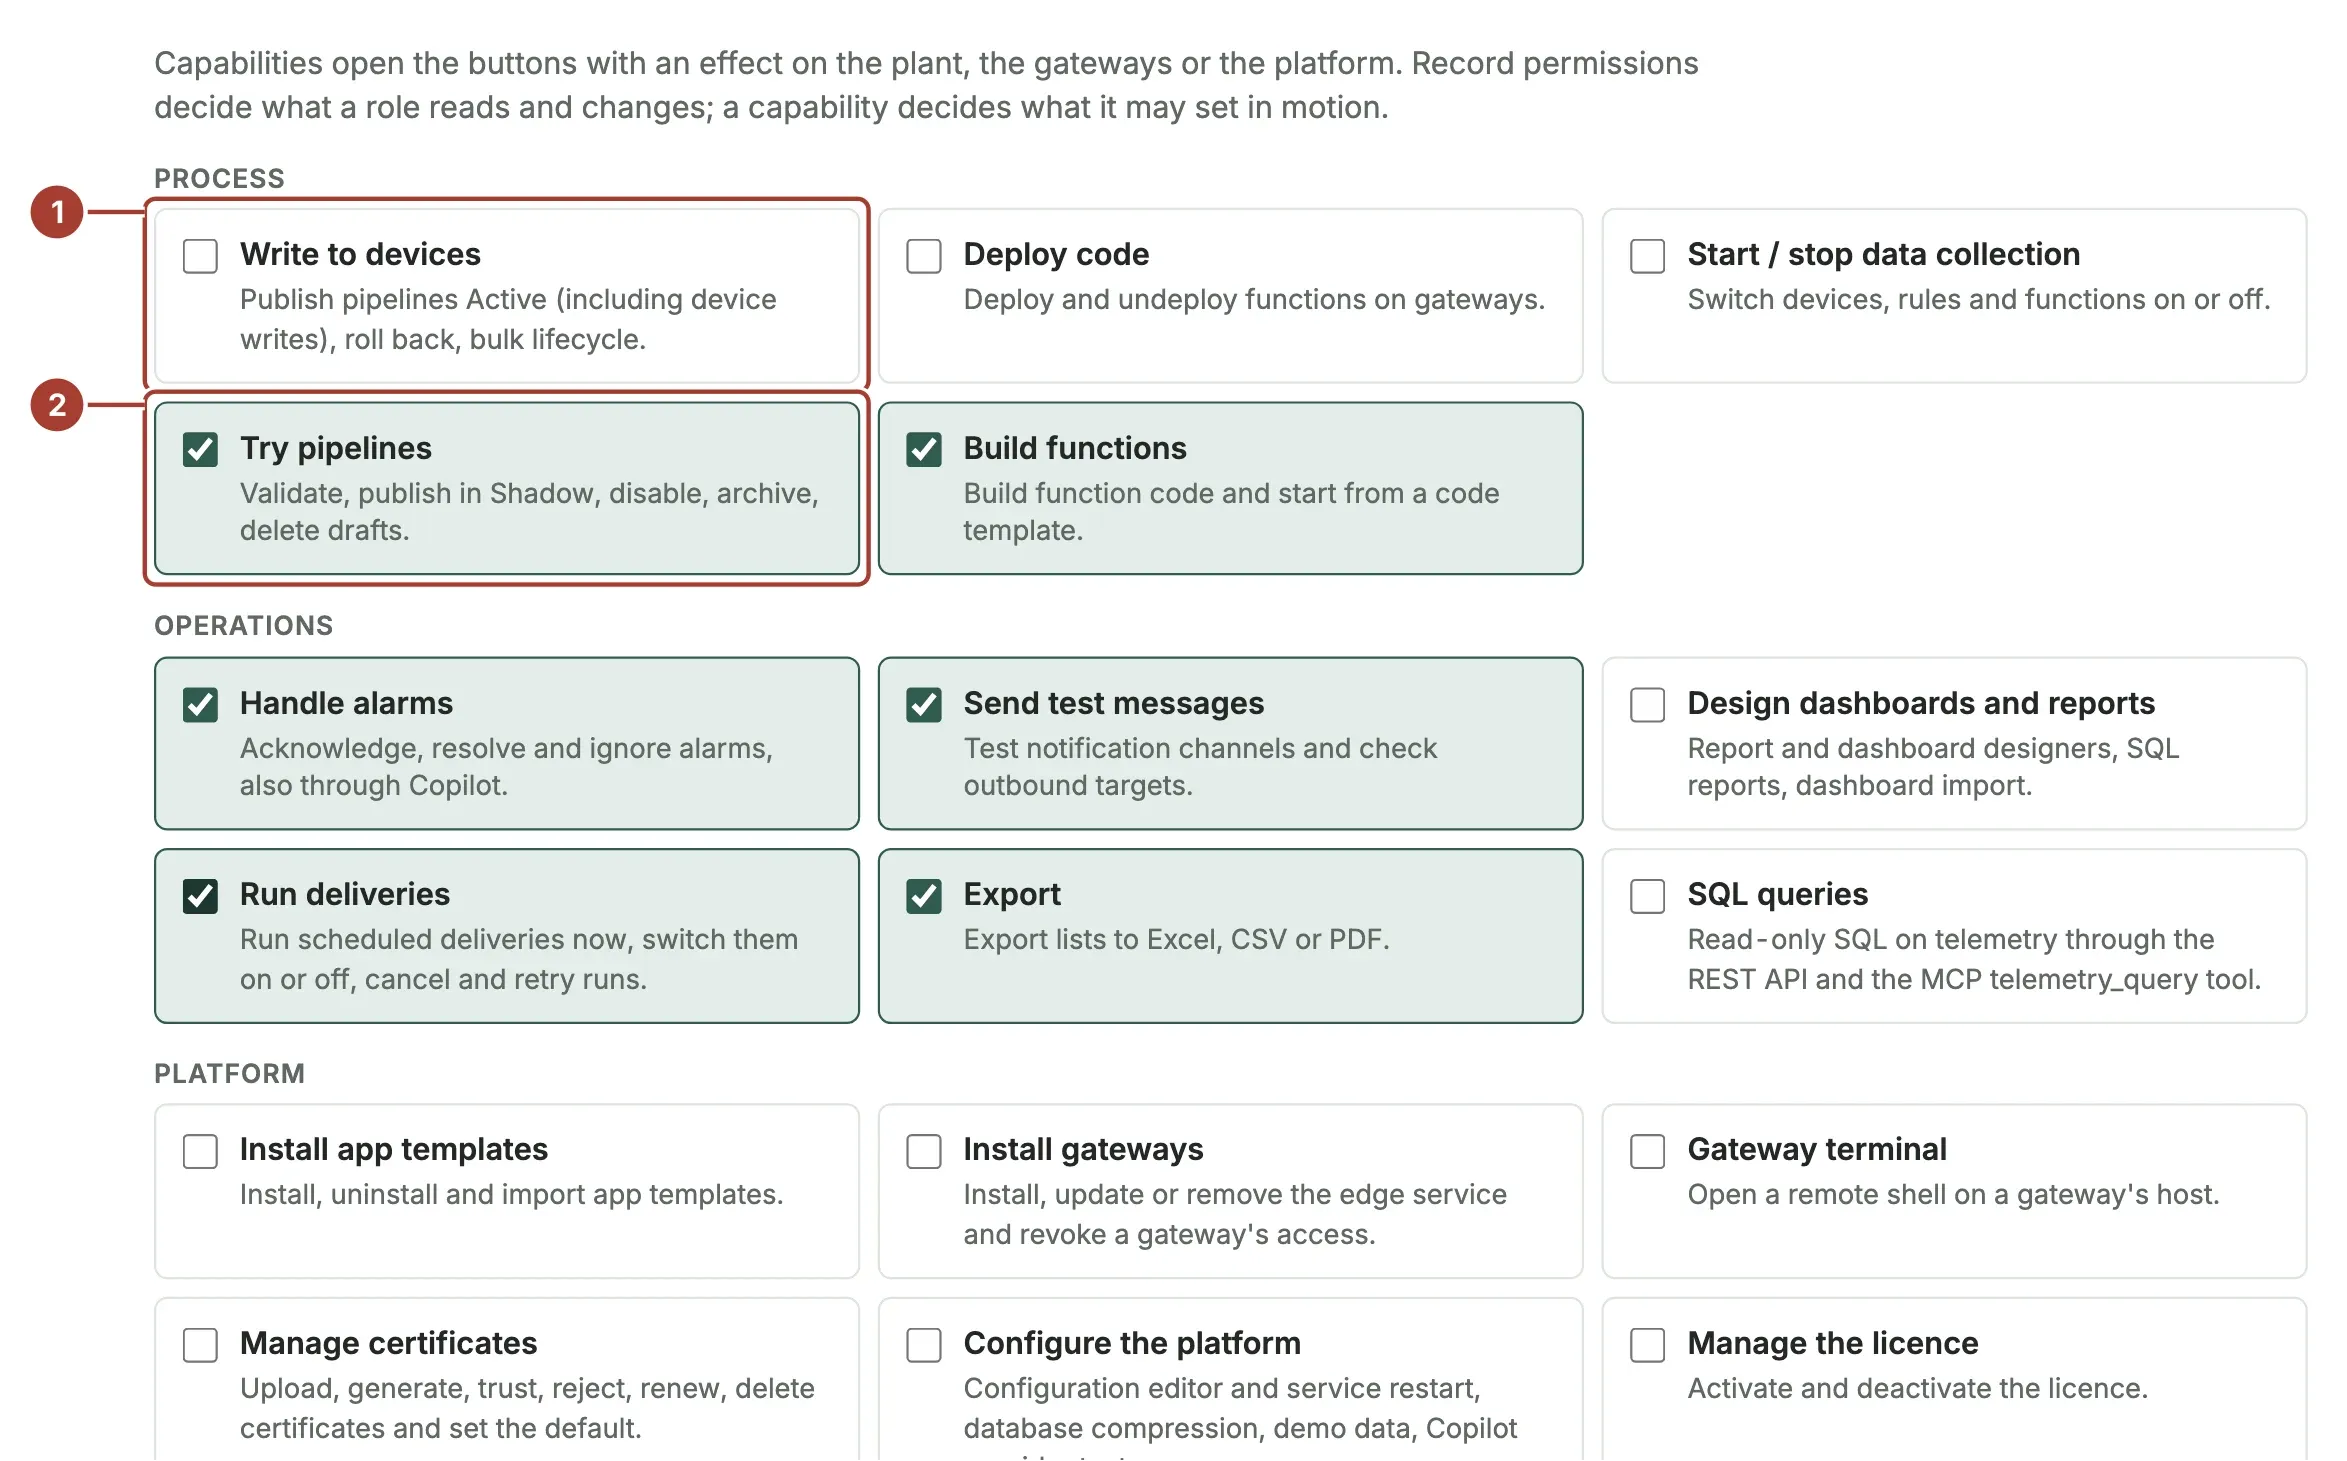Click 'Configuration editor and service restart' text

1222,1388
